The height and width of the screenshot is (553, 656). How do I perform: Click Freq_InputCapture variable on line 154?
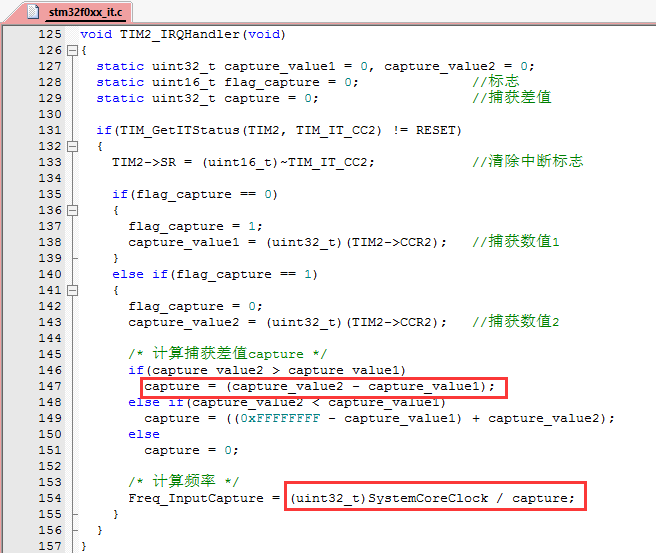click(x=196, y=498)
